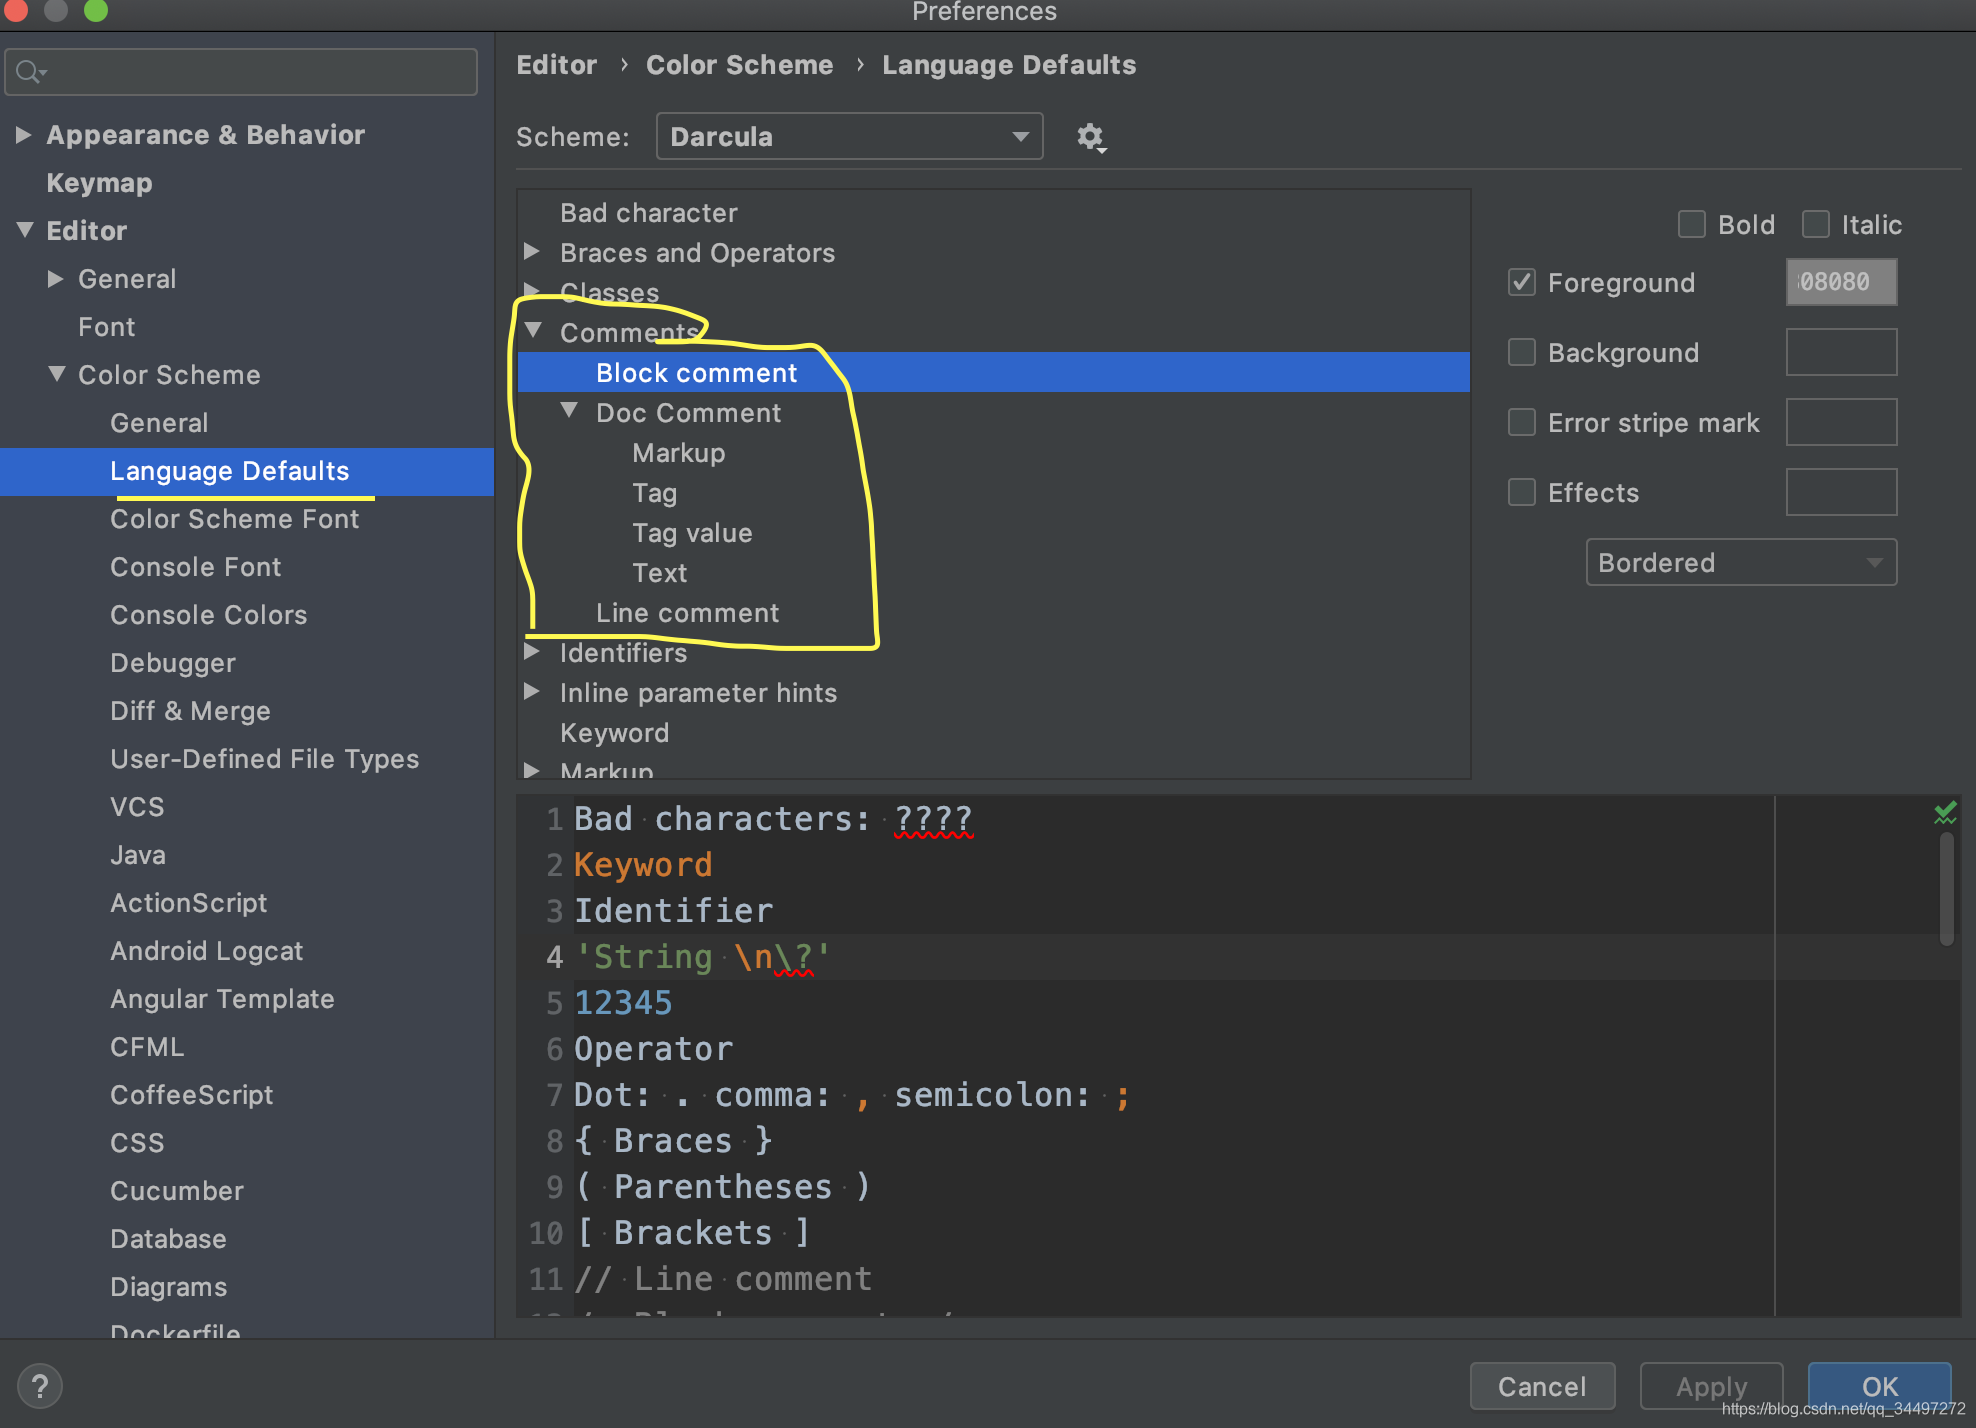
Task: Enable the Bold checkbox
Action: tap(1691, 224)
